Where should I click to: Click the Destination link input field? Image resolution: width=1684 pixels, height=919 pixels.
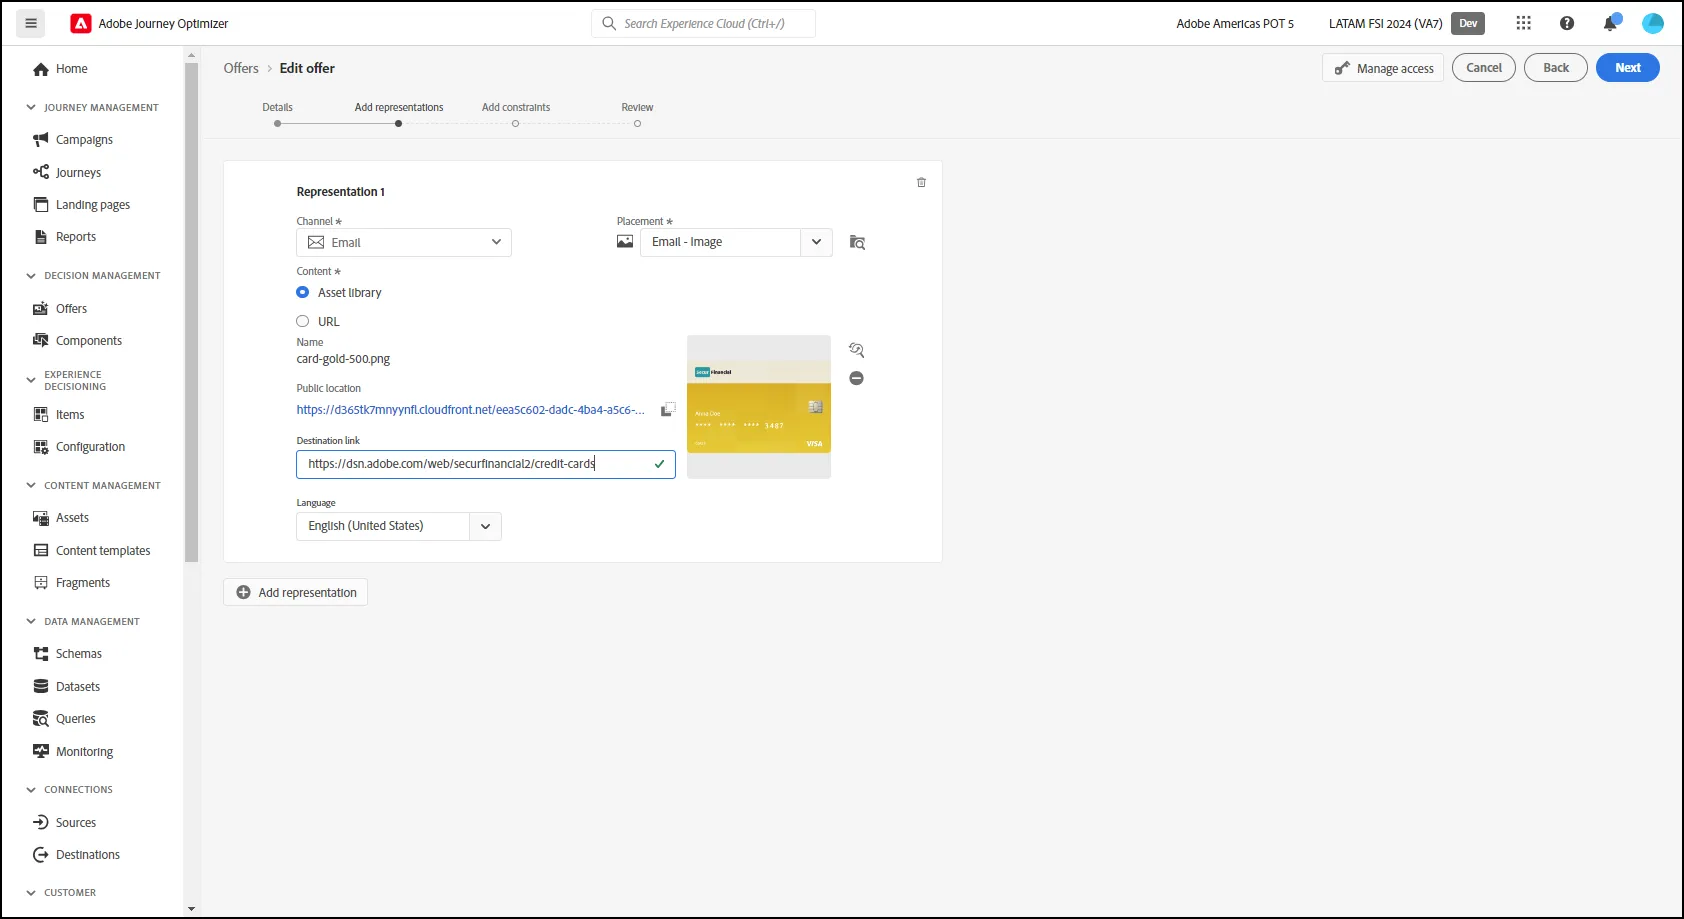486,464
